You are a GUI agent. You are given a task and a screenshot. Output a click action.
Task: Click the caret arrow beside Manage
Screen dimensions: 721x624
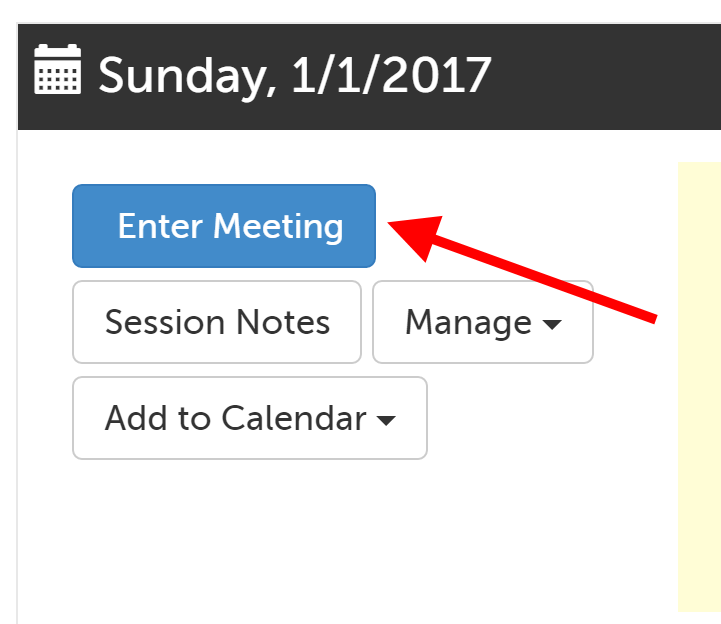(x=551, y=324)
